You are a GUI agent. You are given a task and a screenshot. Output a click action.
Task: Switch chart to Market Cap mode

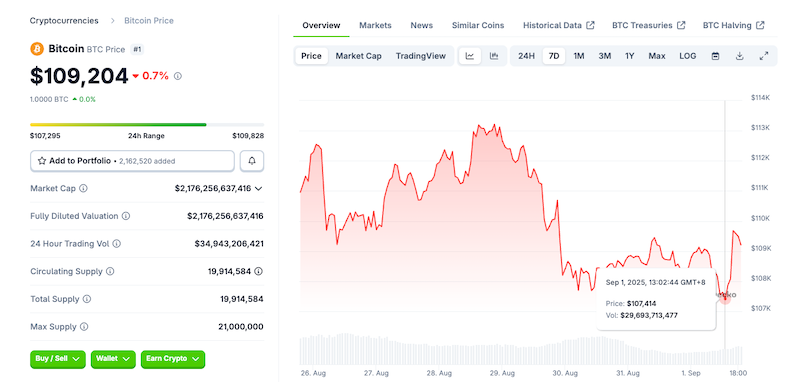(358, 56)
